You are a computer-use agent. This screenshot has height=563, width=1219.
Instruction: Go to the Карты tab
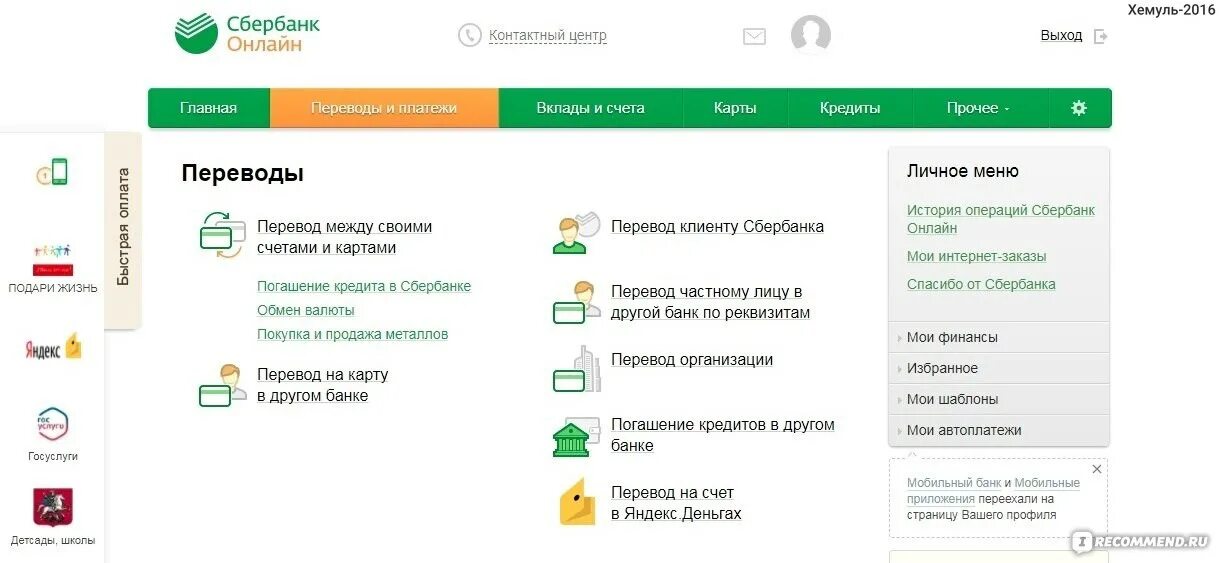point(735,108)
